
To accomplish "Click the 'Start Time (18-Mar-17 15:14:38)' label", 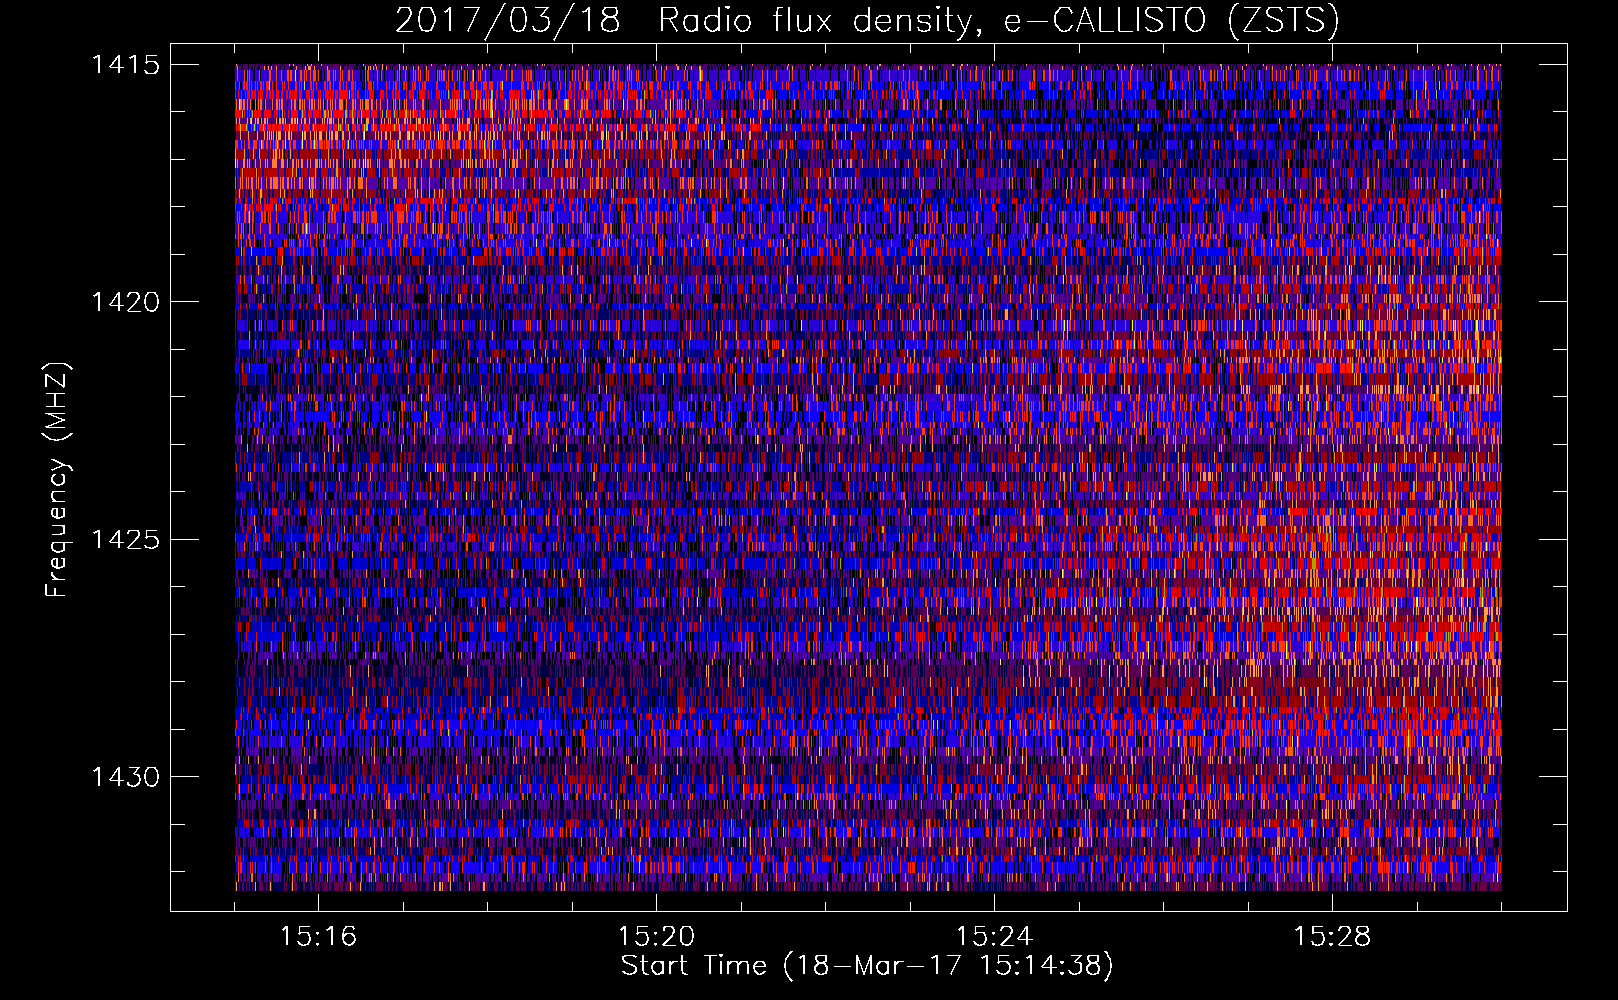I will 867,967.
